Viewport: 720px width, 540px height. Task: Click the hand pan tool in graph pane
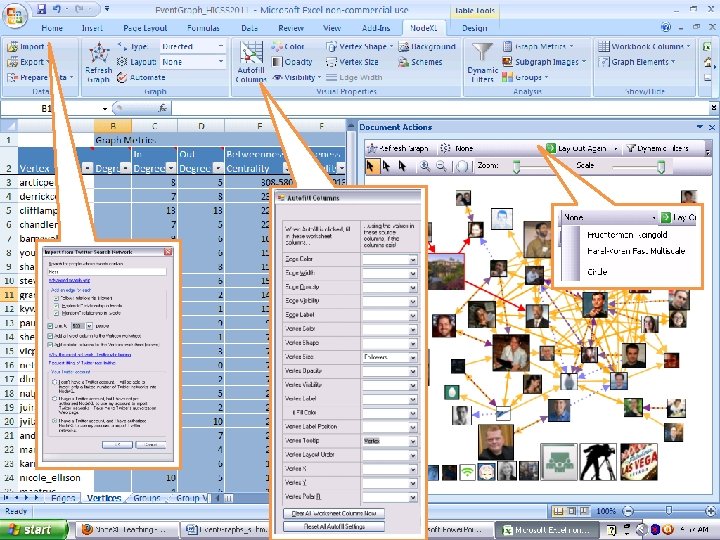pyautogui.click(x=462, y=166)
